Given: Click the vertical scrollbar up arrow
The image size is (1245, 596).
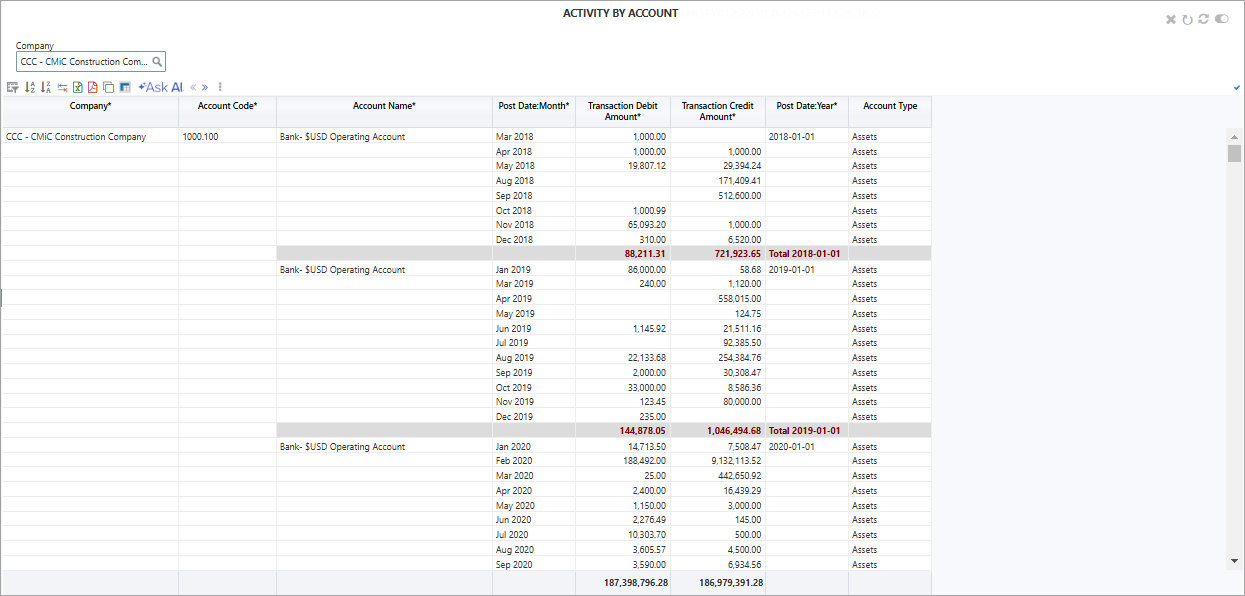Looking at the screenshot, I should pyautogui.click(x=1234, y=136).
